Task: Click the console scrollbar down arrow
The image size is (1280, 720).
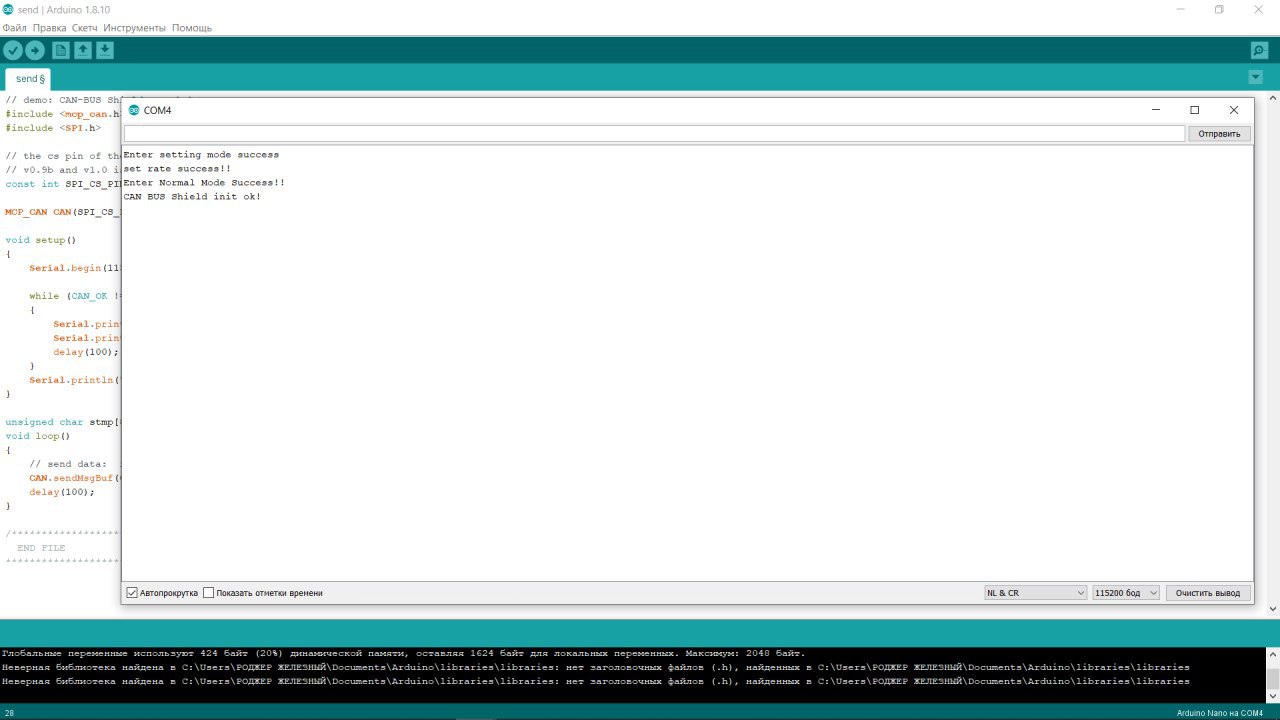Action: pos(1273,696)
